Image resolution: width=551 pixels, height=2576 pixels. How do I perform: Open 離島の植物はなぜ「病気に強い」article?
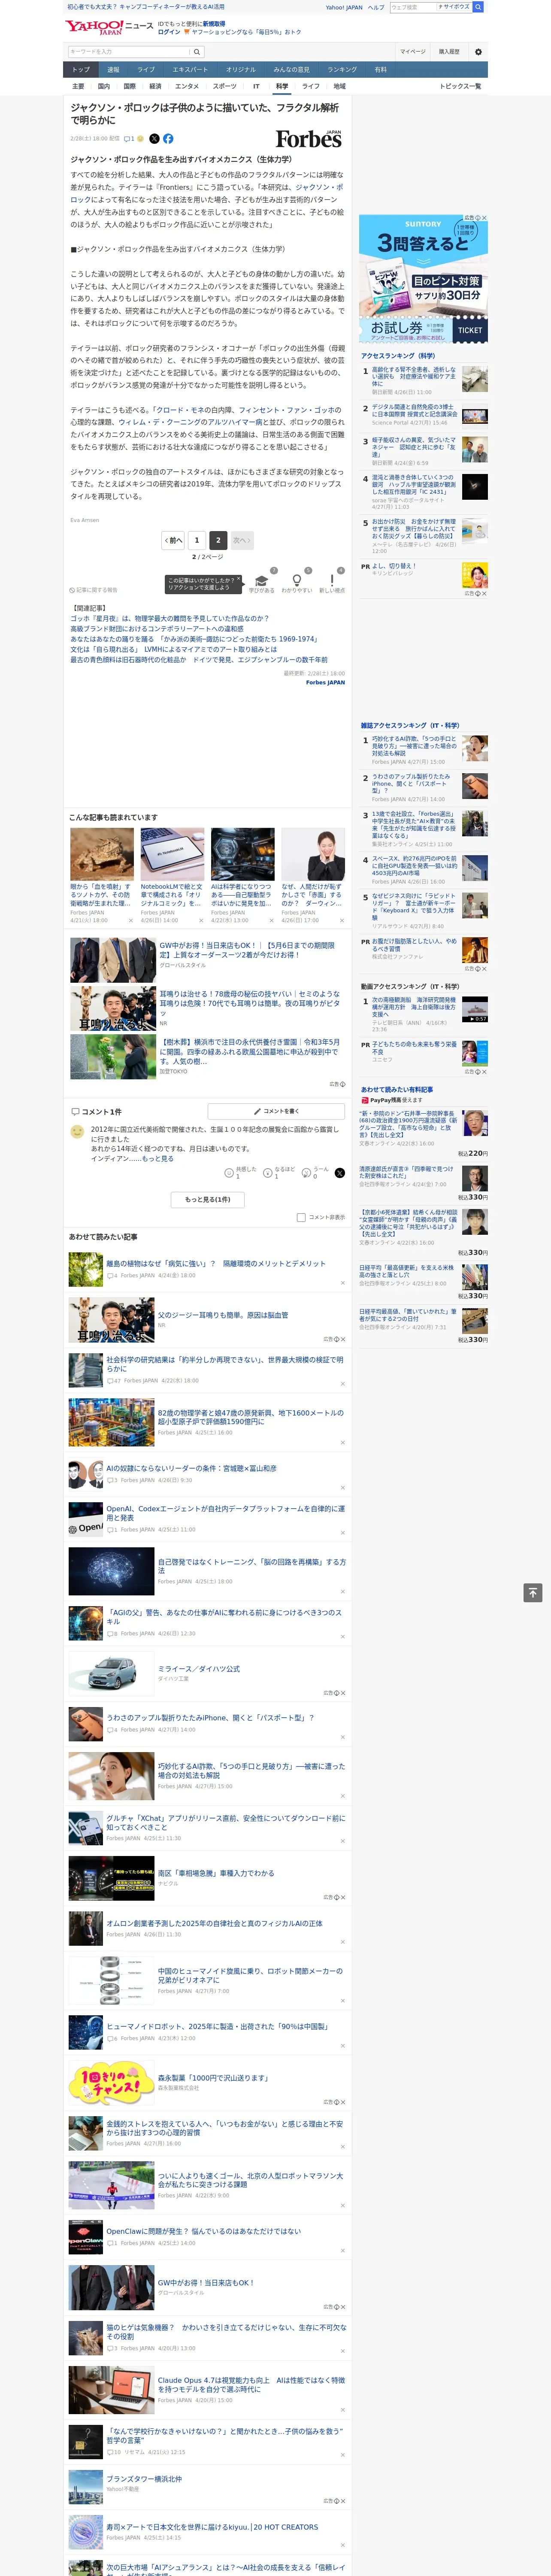[x=216, y=1264]
